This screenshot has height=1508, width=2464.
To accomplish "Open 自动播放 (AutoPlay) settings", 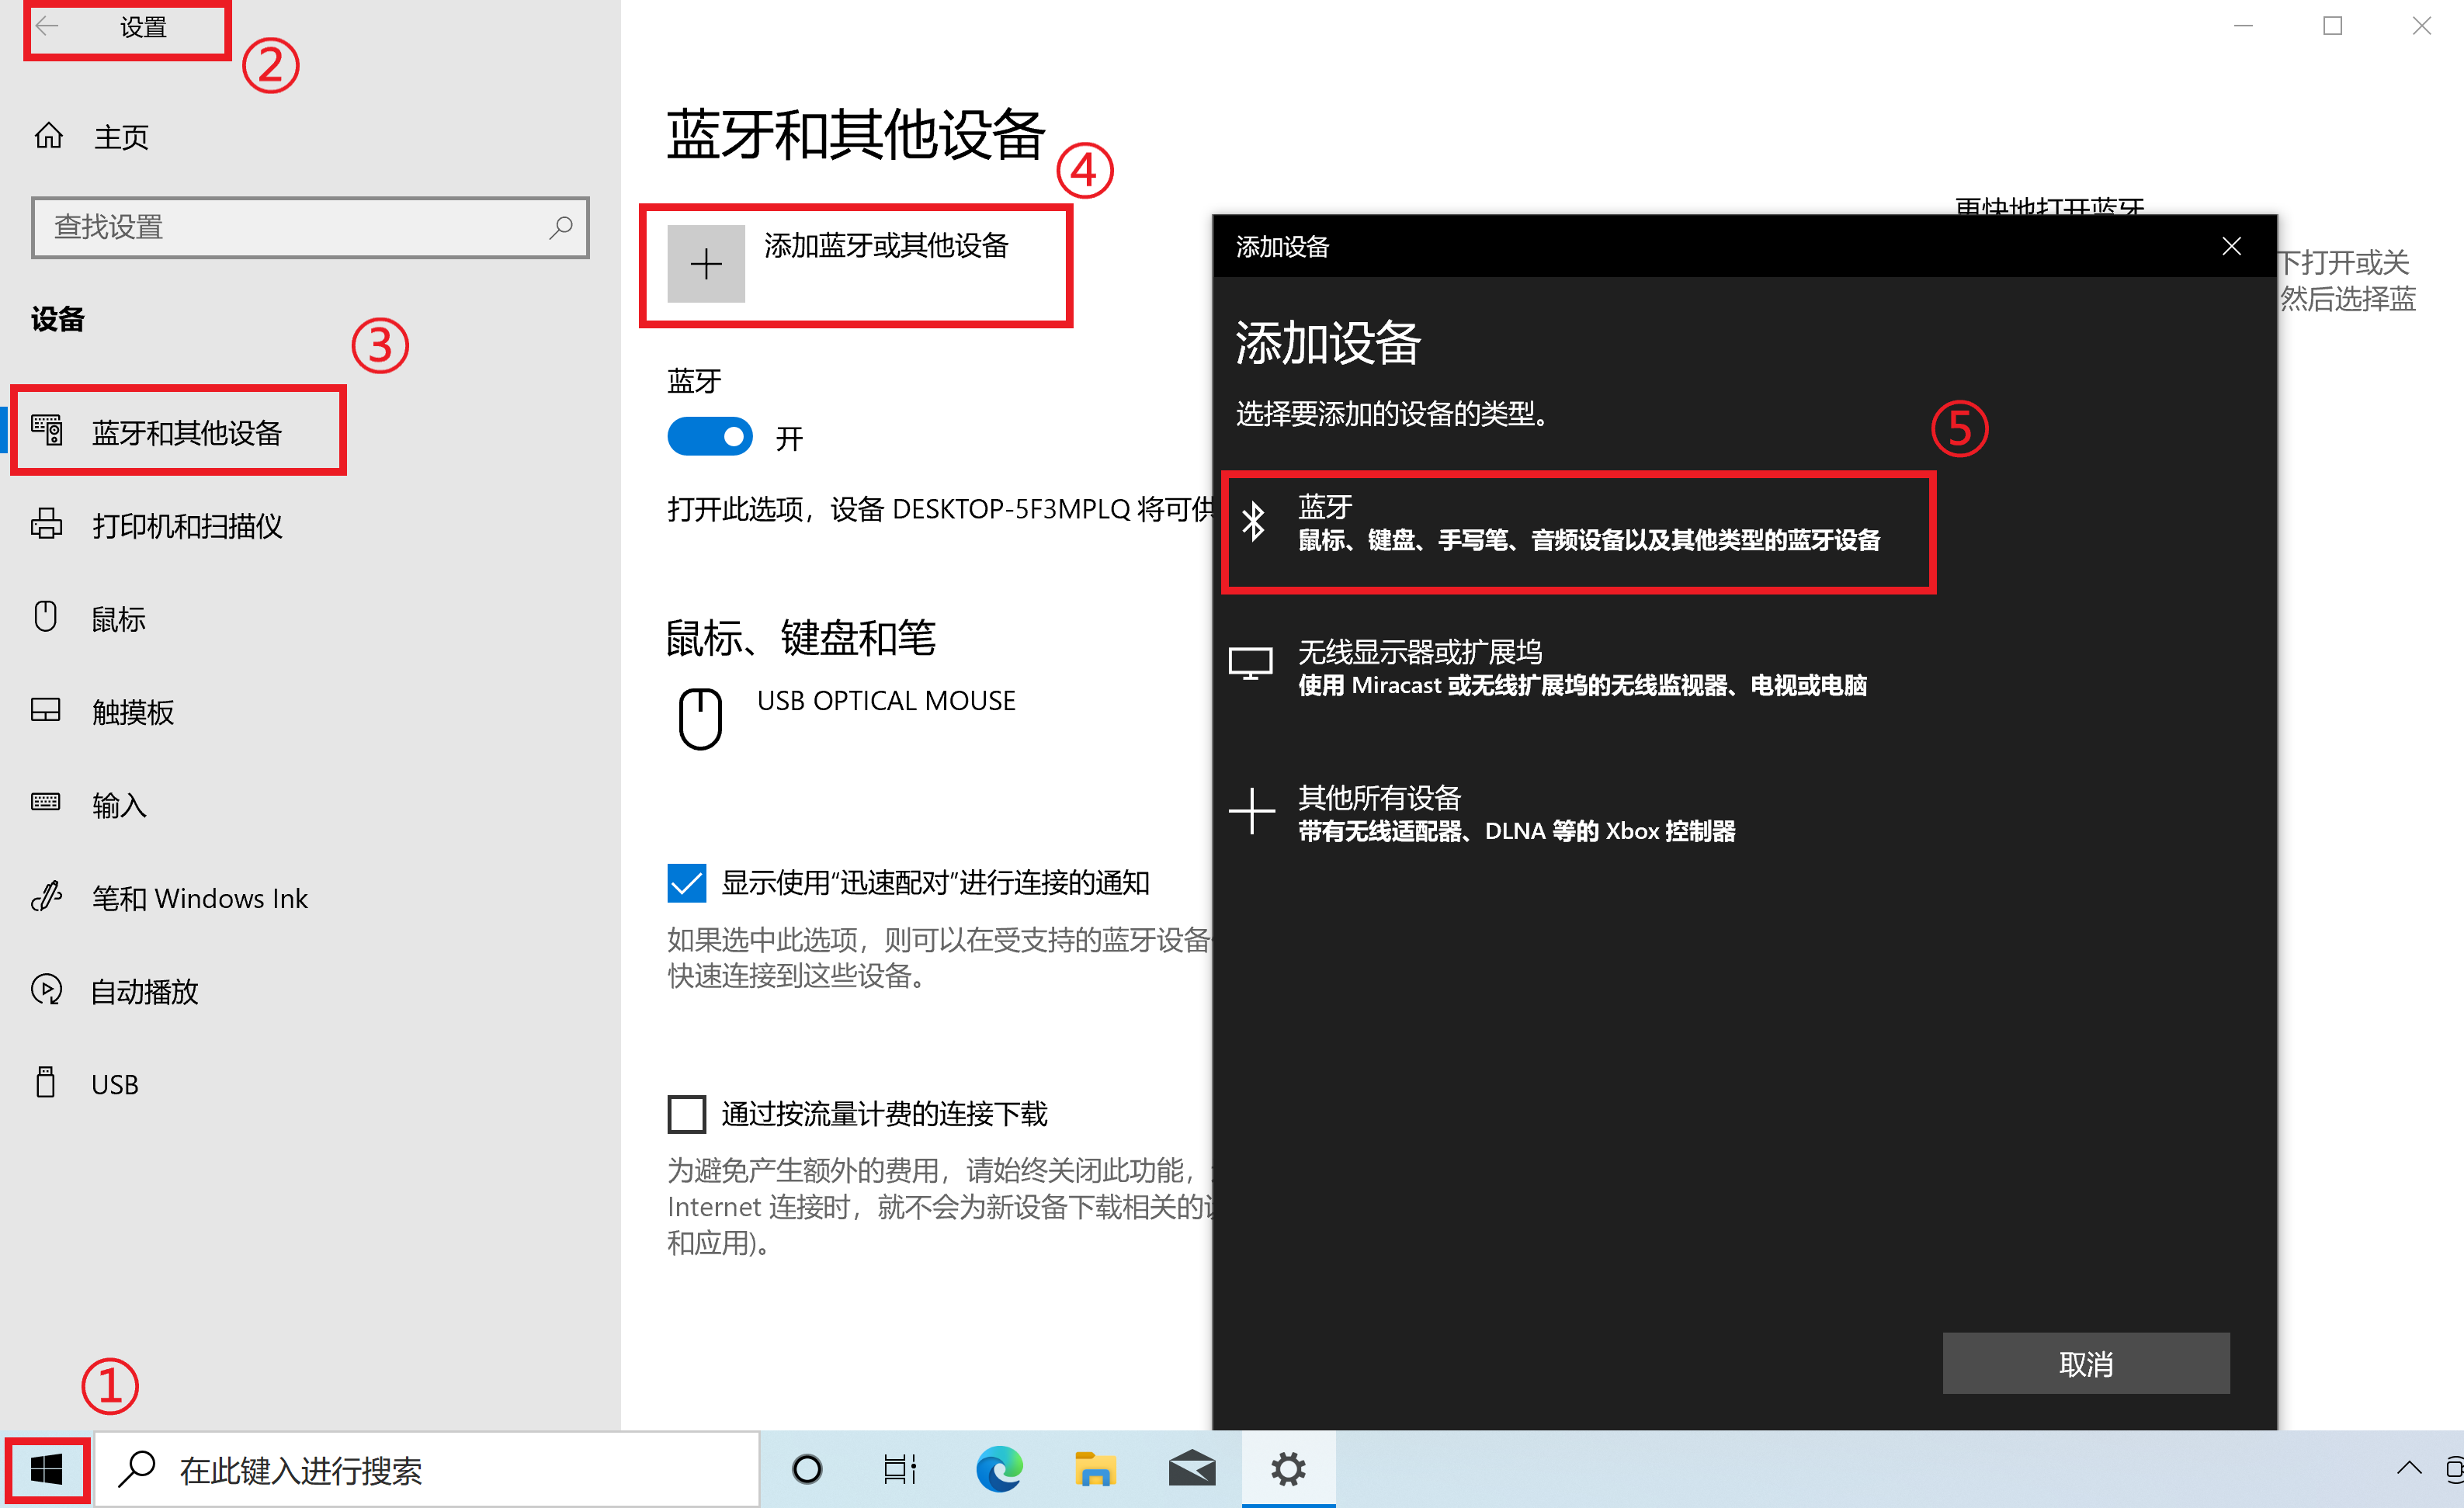I will [x=143, y=991].
